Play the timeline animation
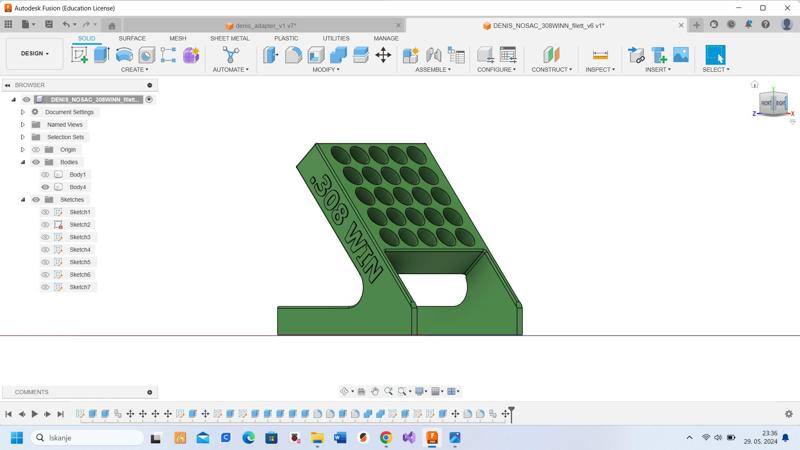Viewport: 800px width, 450px height. [x=34, y=414]
